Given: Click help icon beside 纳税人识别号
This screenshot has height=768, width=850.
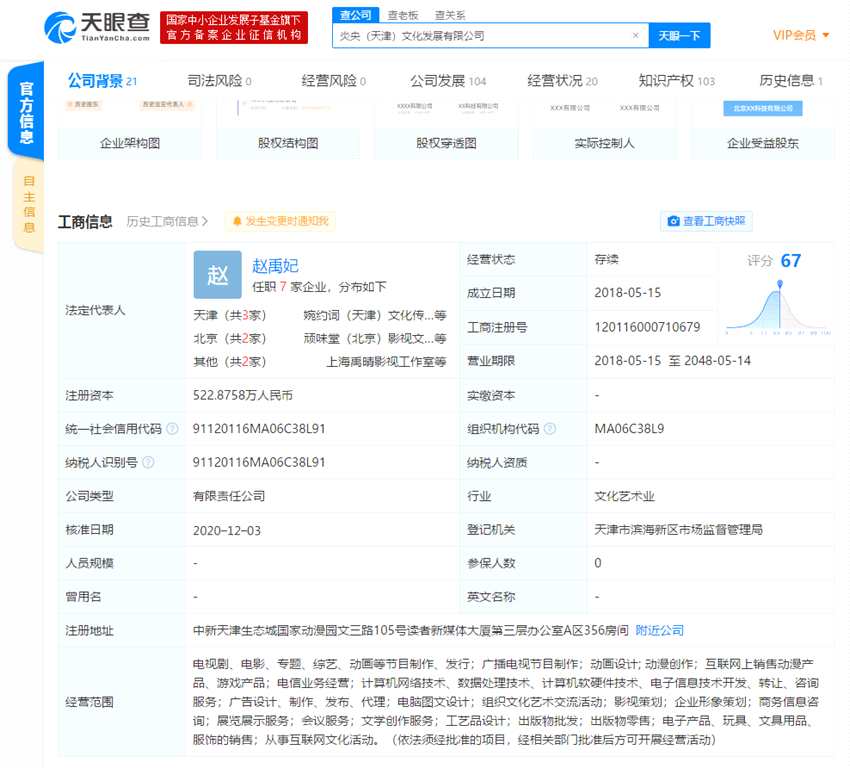Looking at the screenshot, I should click(x=148, y=463).
